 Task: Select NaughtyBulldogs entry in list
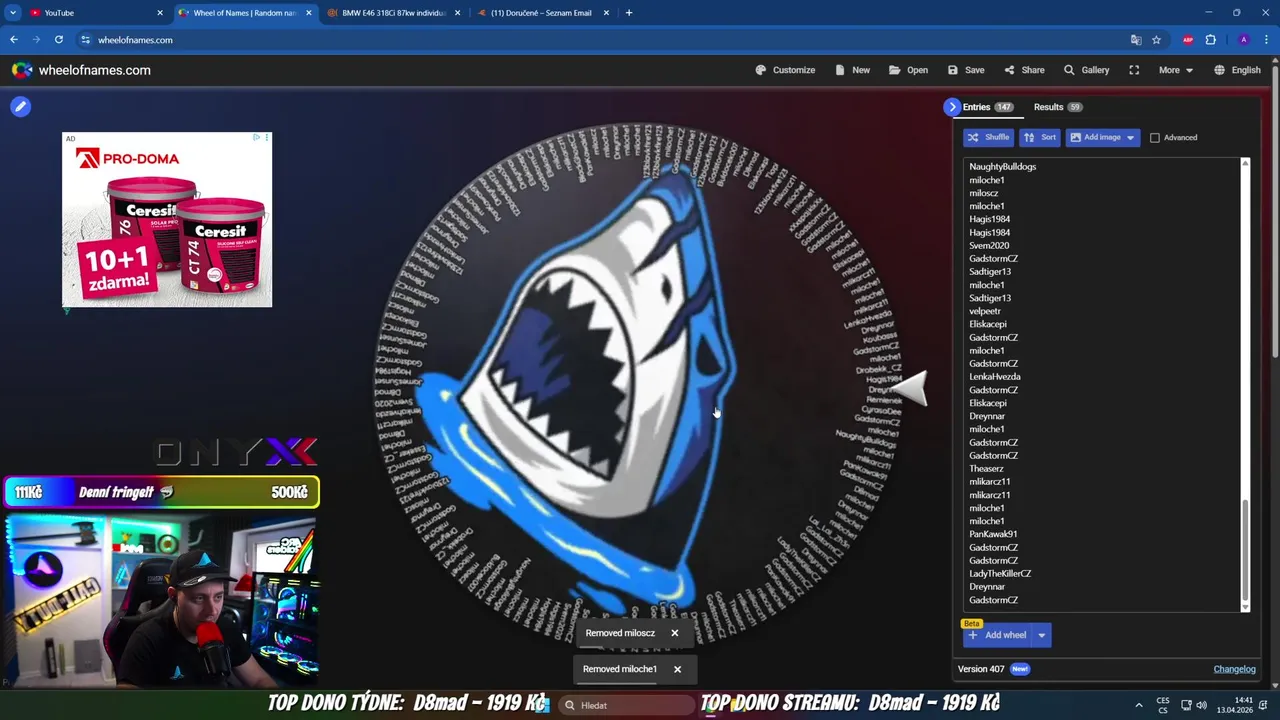coord(1002,167)
